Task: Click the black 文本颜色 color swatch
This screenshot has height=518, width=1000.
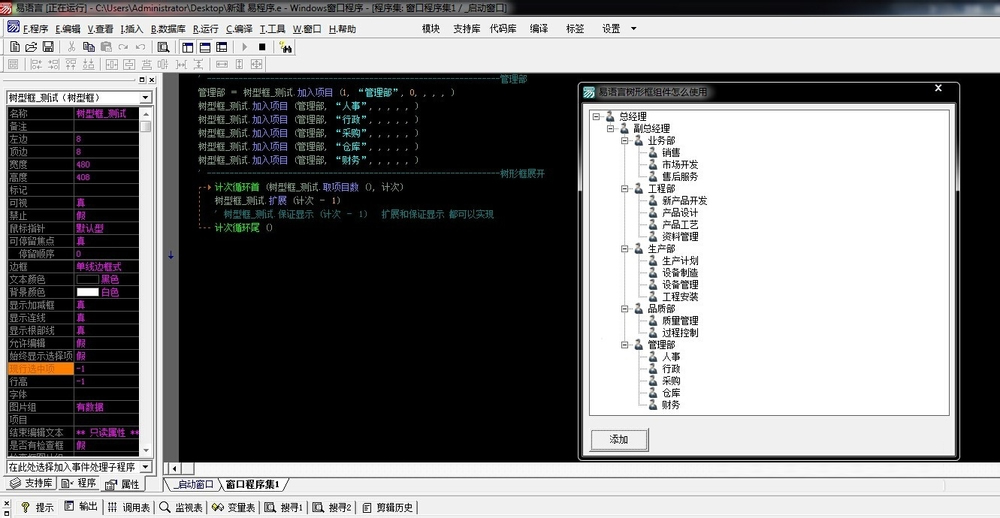Action: pos(87,279)
